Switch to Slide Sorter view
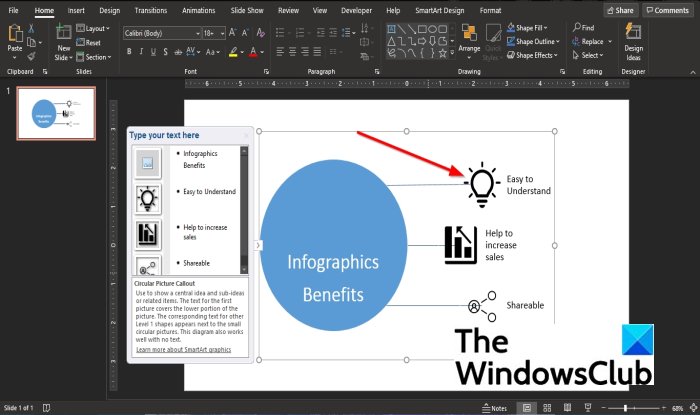Screen dimensions: 700x415 [x=546, y=408]
